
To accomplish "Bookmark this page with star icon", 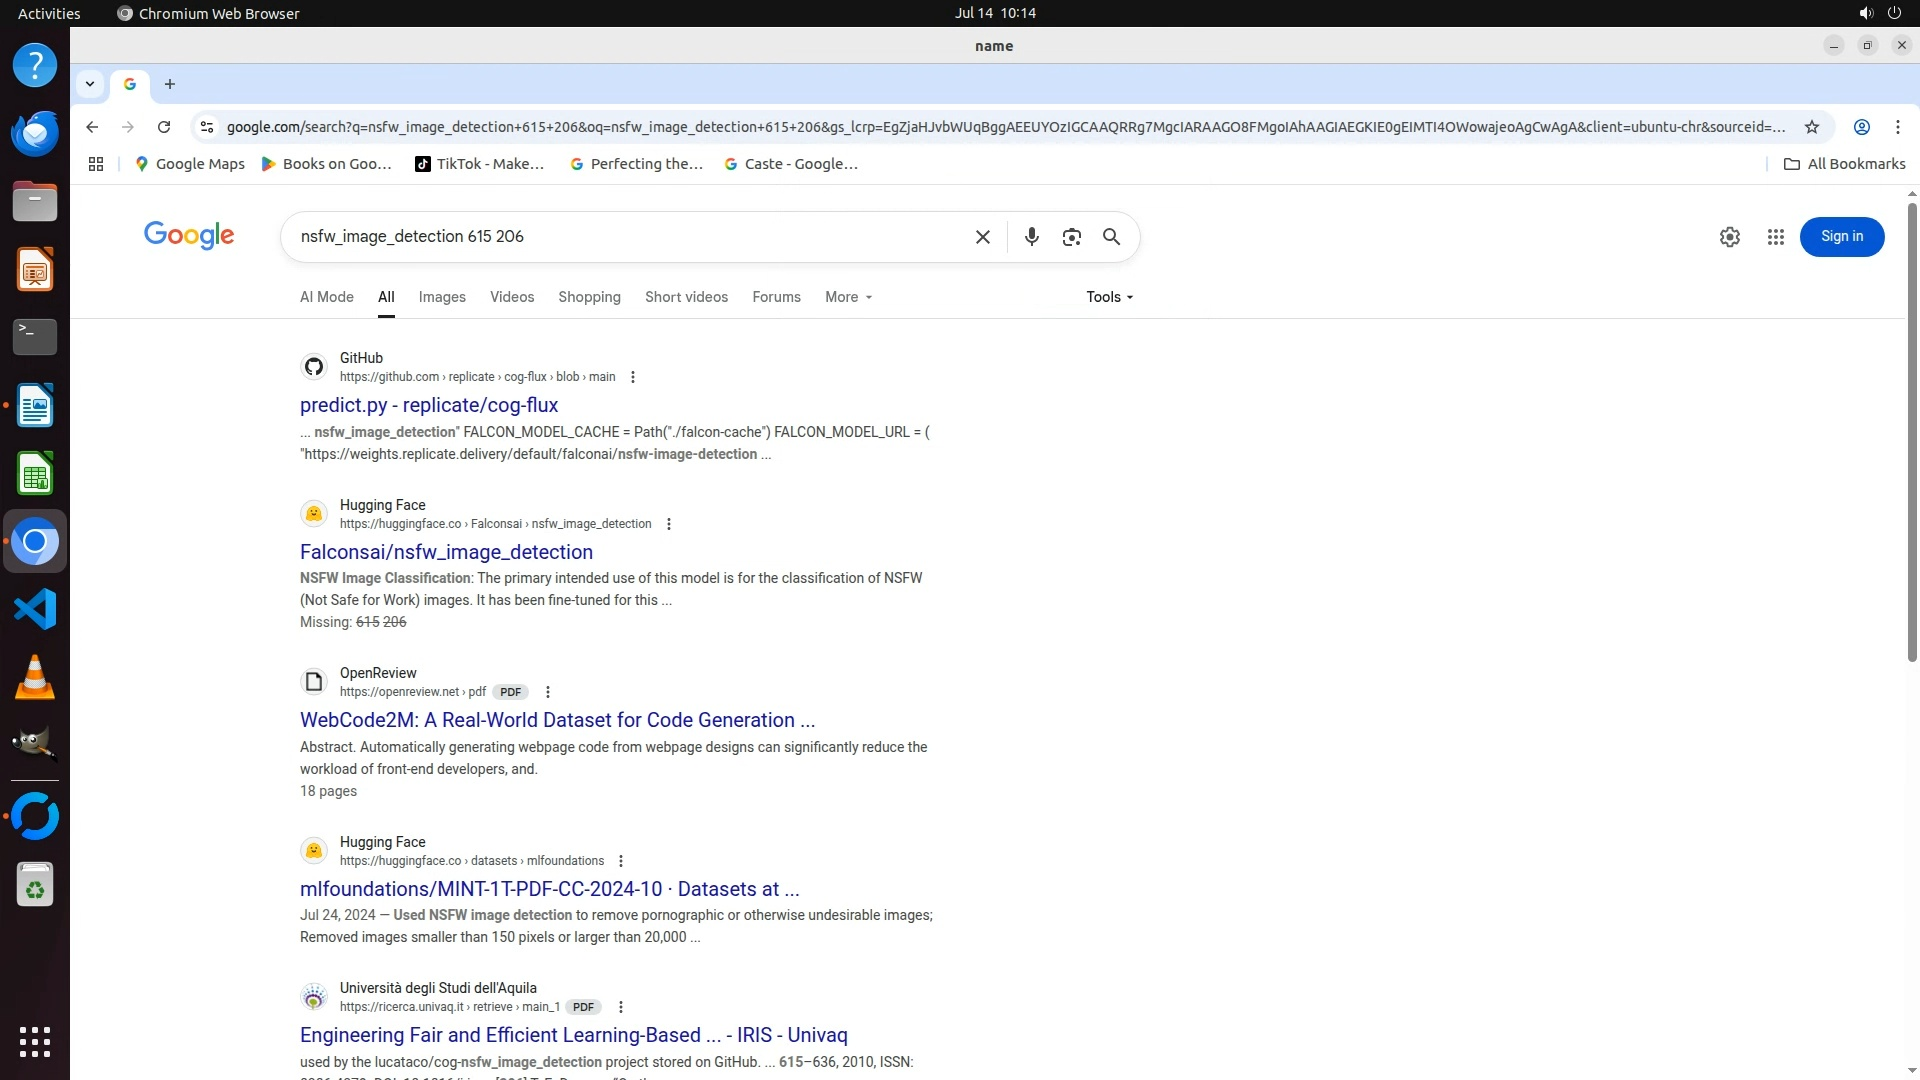I will (x=1811, y=127).
